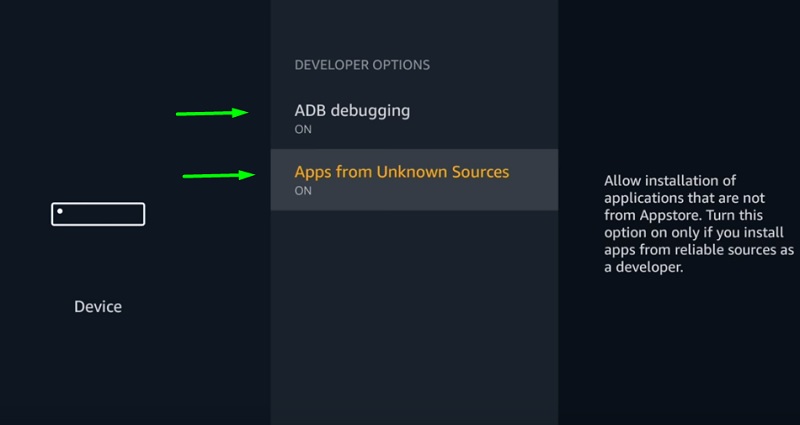Viewport: 800px width, 425px height.
Task: Click the Fire TV Stick device icon
Action: click(x=98, y=214)
